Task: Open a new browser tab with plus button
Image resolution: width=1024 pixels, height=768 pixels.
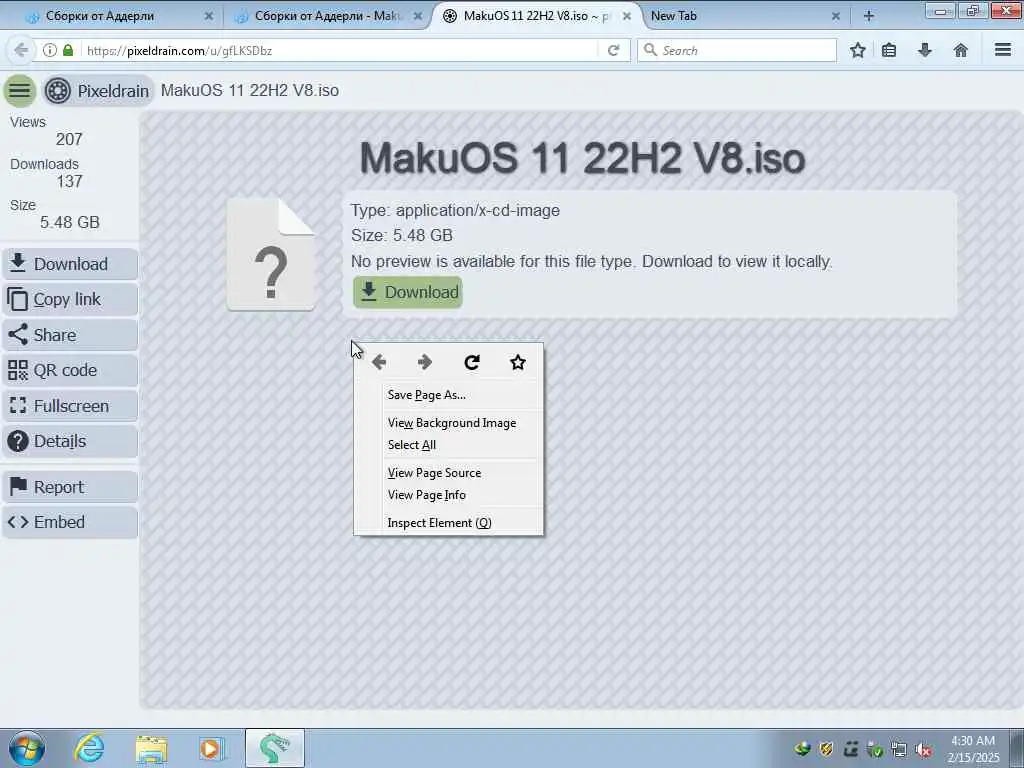Action: coord(869,16)
